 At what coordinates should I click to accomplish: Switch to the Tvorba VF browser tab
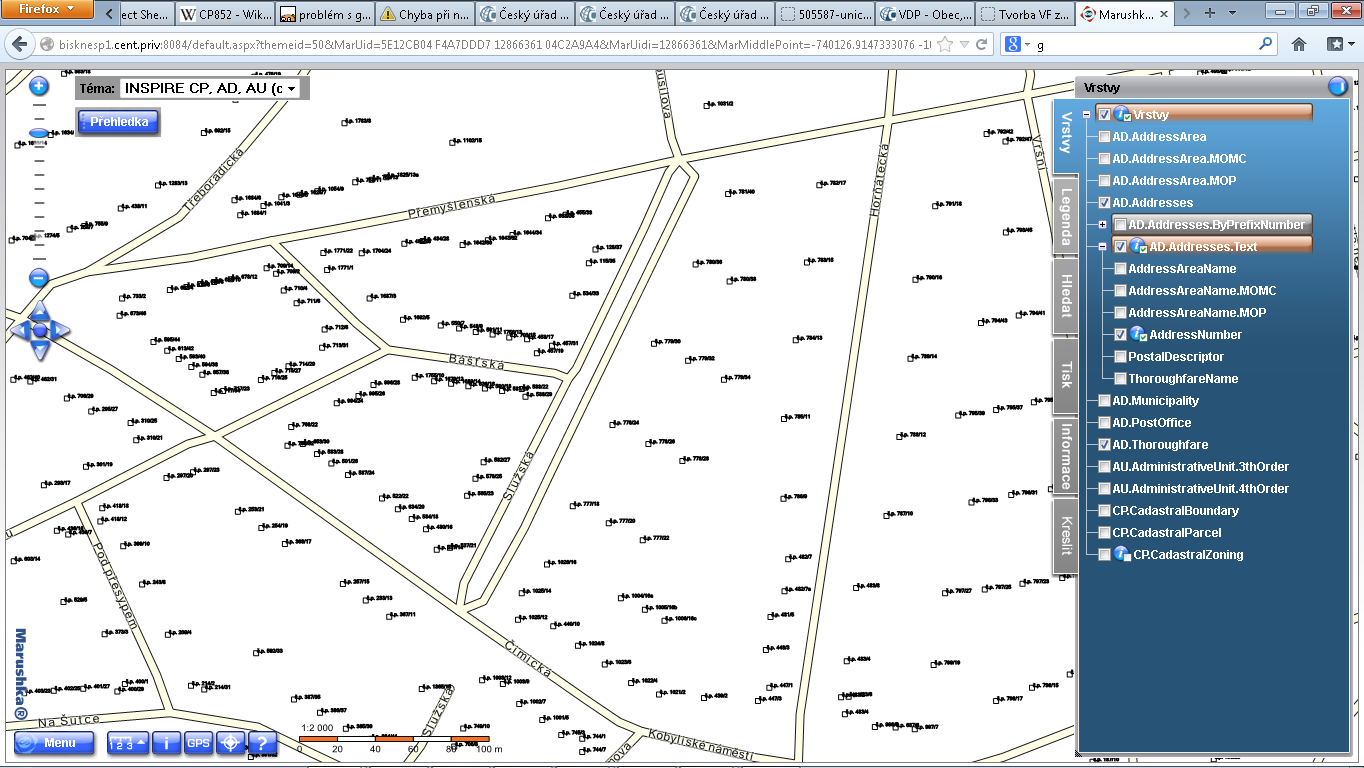(1023, 15)
